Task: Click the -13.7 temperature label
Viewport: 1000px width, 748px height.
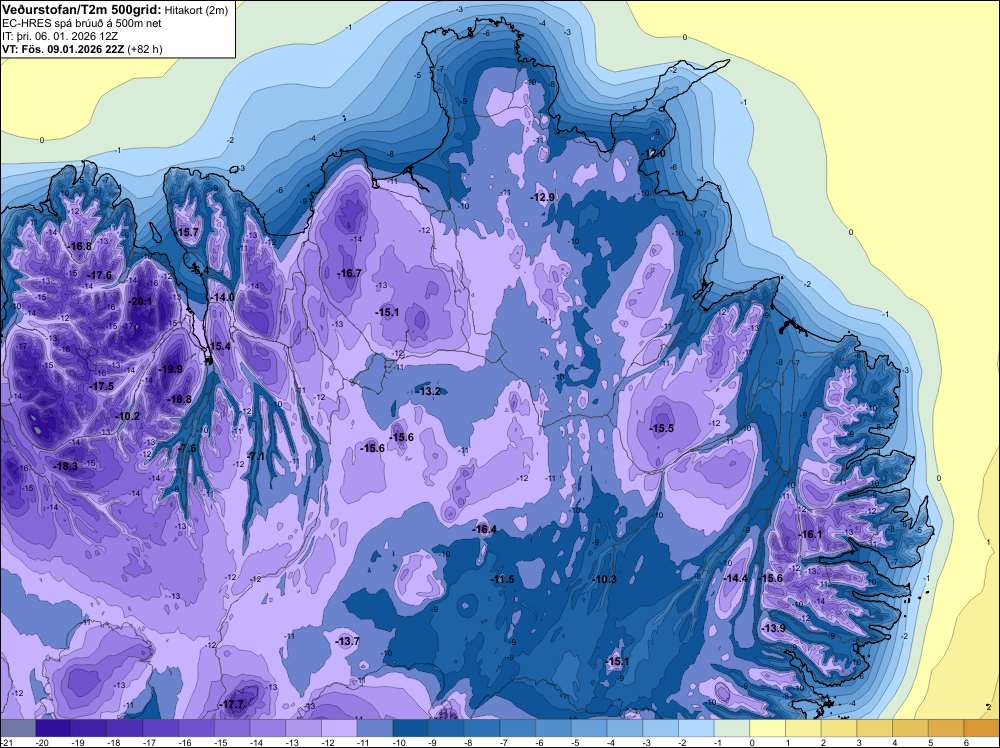Action: [x=348, y=641]
